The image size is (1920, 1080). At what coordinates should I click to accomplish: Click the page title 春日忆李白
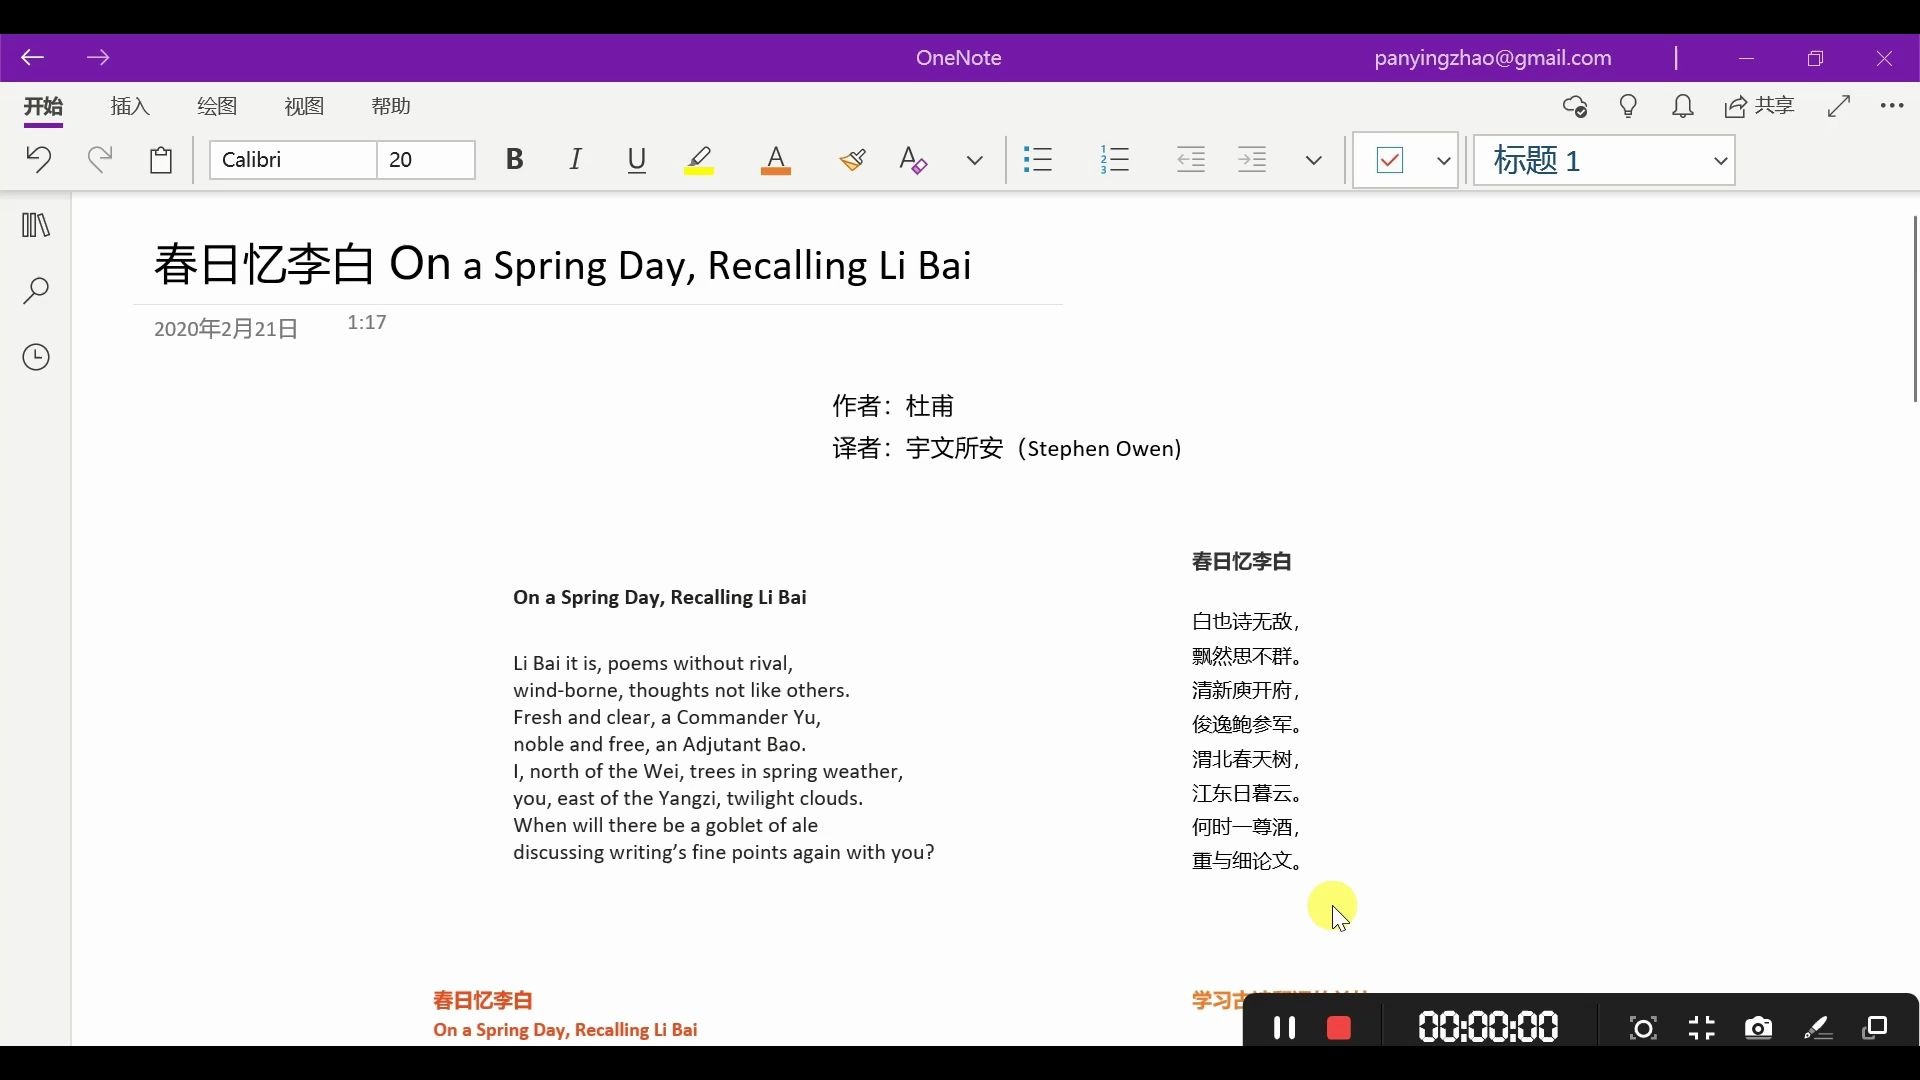point(563,265)
